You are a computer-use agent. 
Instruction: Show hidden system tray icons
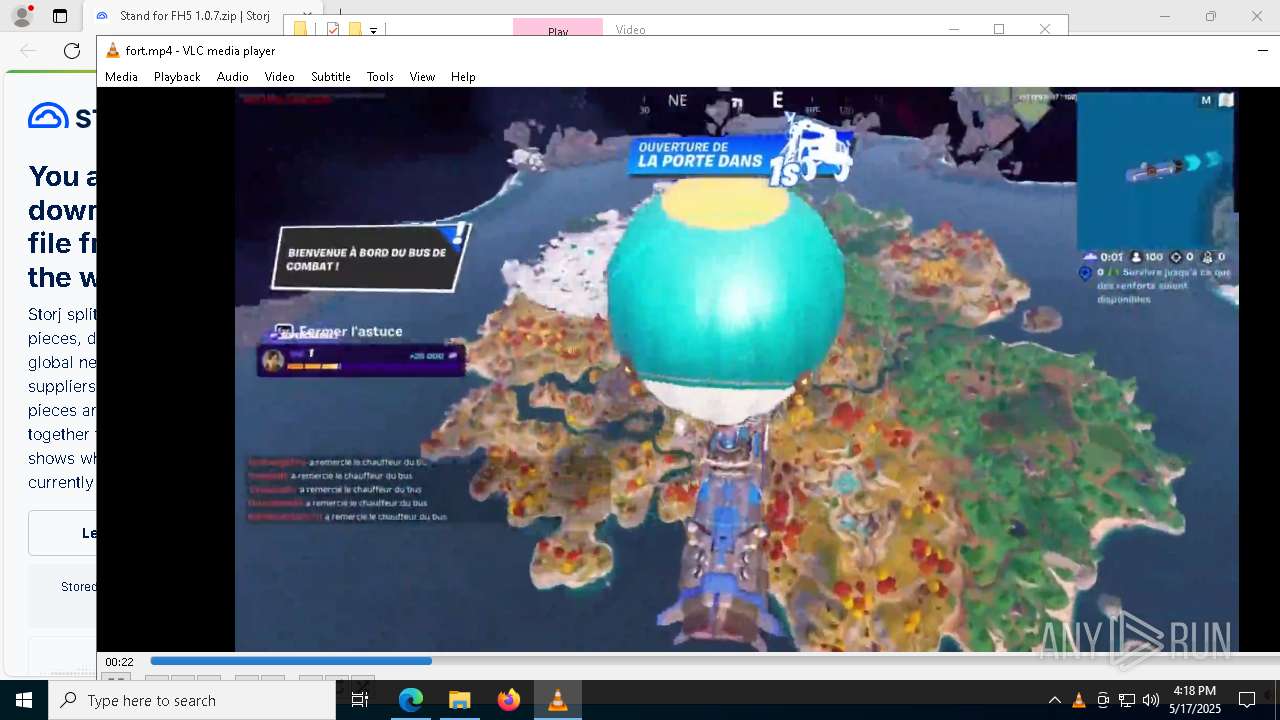click(1054, 700)
